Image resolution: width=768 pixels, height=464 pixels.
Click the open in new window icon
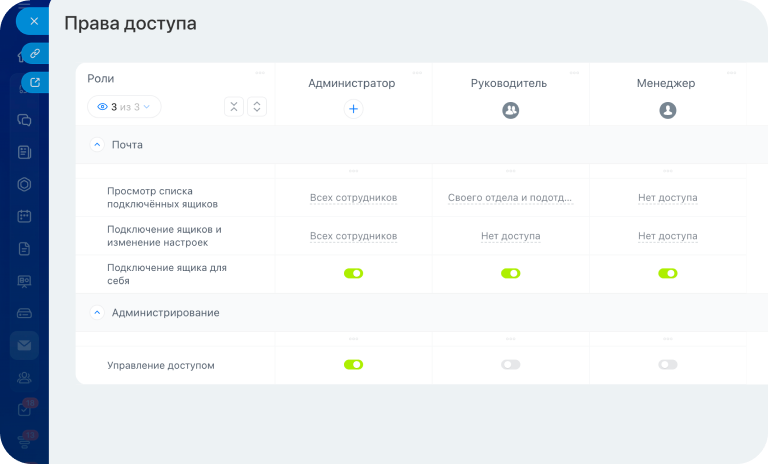point(35,82)
